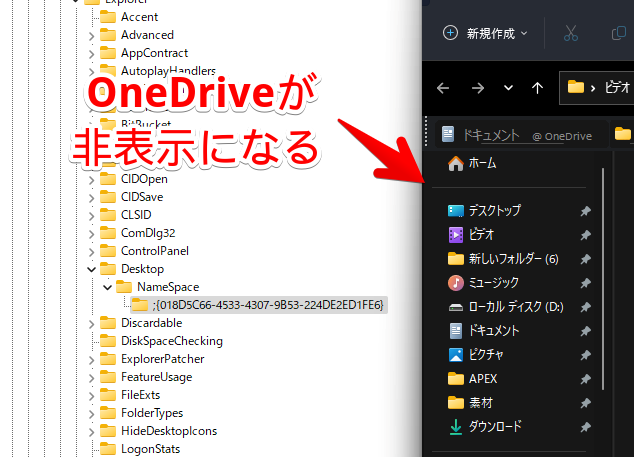Select the HideDesktopIcons registry key
This screenshot has height=457, width=634.
coord(169,431)
